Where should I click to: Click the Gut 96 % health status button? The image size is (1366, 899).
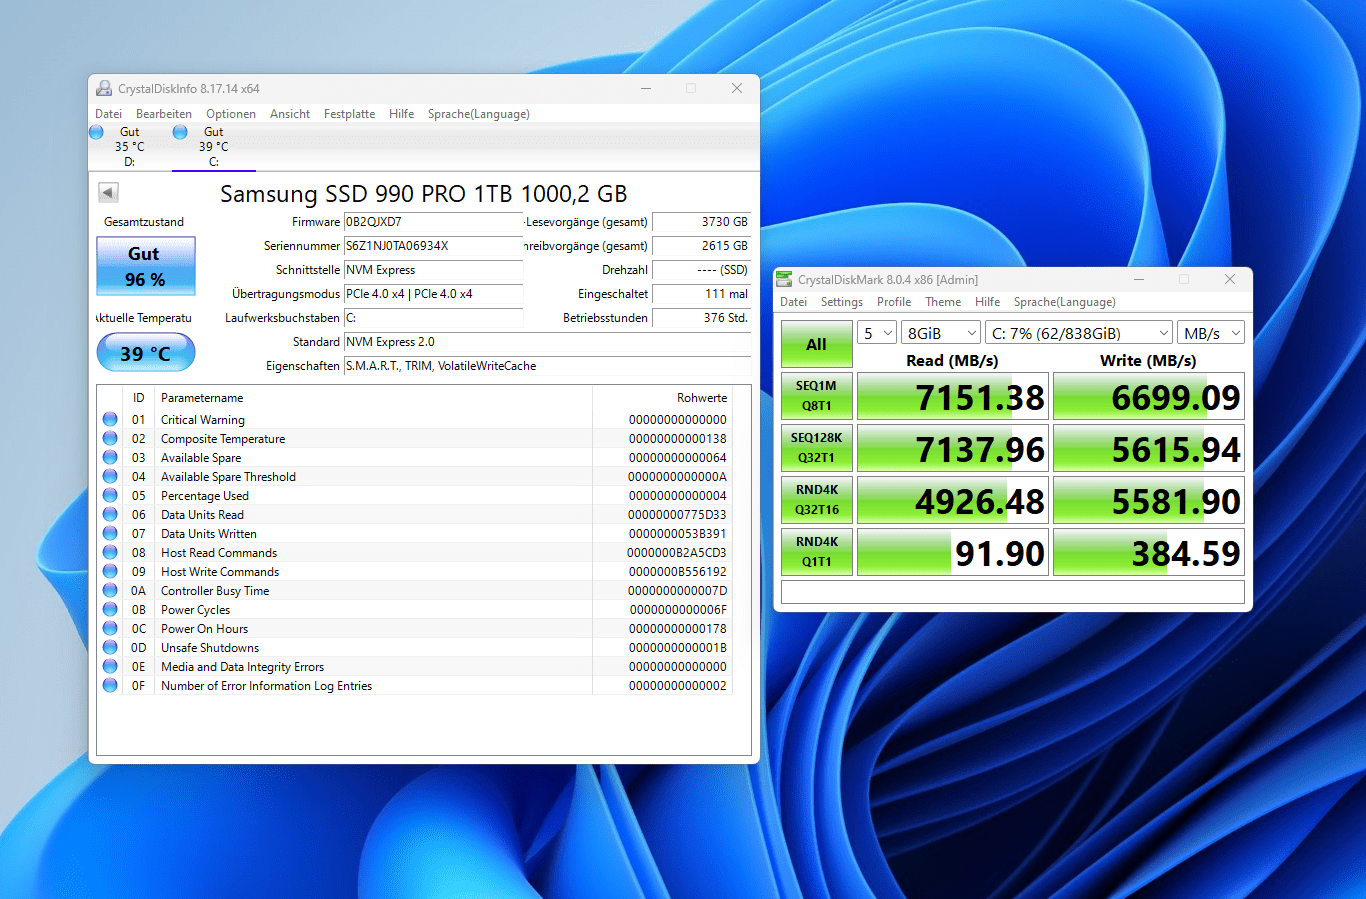click(x=146, y=266)
